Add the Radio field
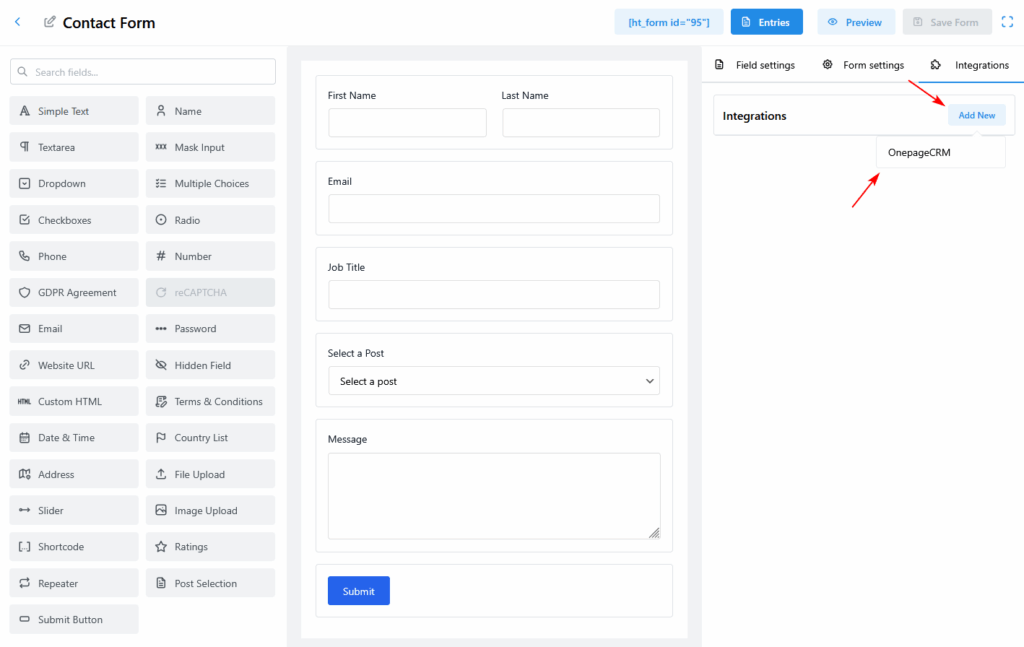 click(x=210, y=220)
